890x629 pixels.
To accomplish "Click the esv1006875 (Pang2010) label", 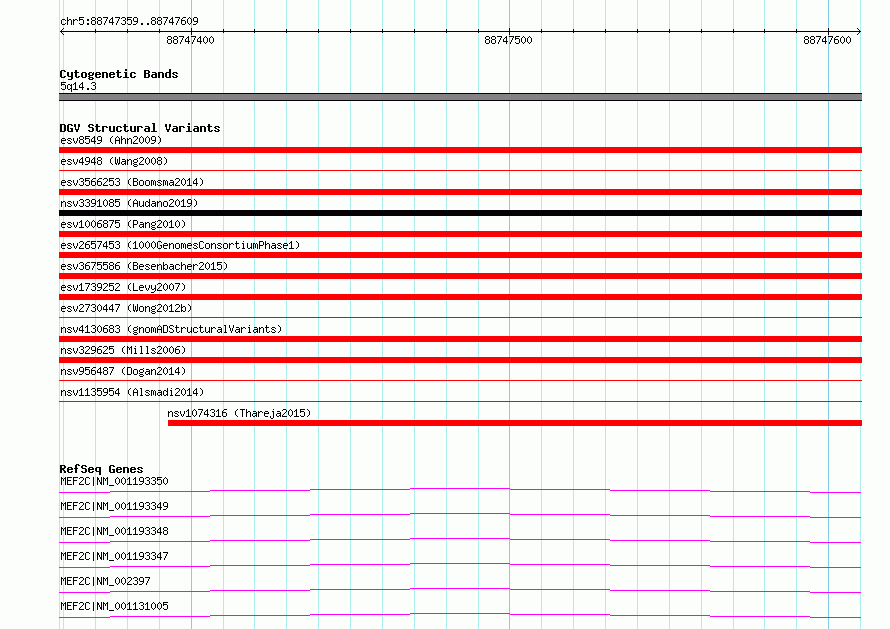I will [123, 224].
